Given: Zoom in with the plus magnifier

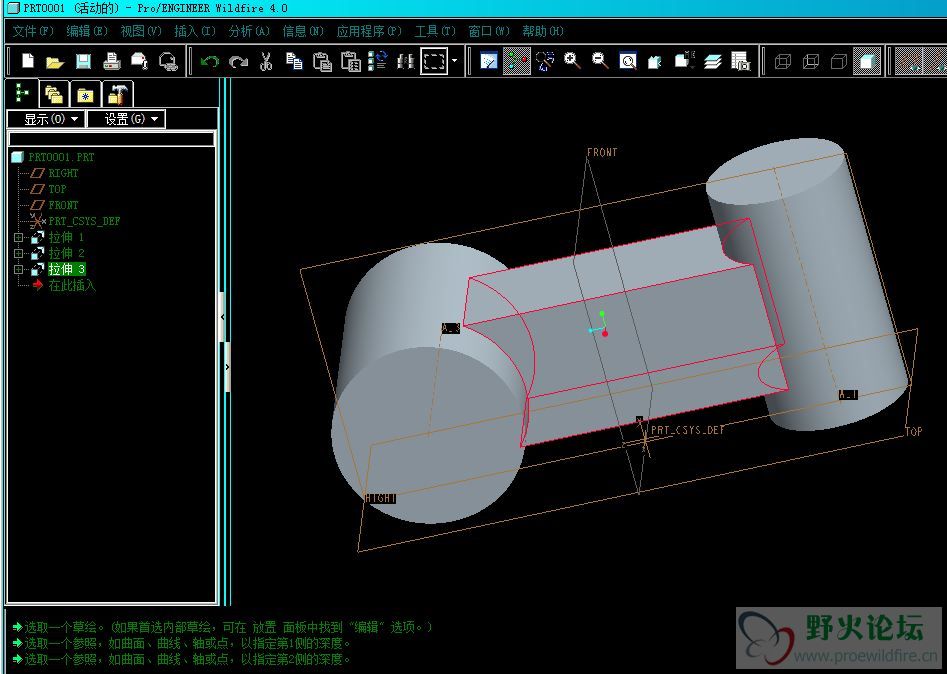Looking at the screenshot, I should (572, 61).
